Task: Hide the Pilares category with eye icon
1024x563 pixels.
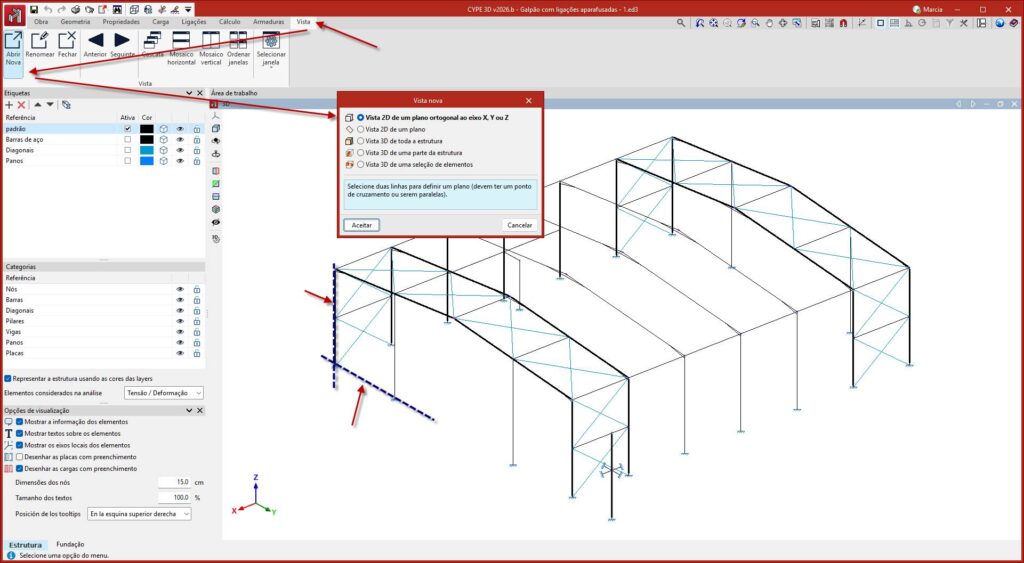Action: pyautogui.click(x=181, y=321)
